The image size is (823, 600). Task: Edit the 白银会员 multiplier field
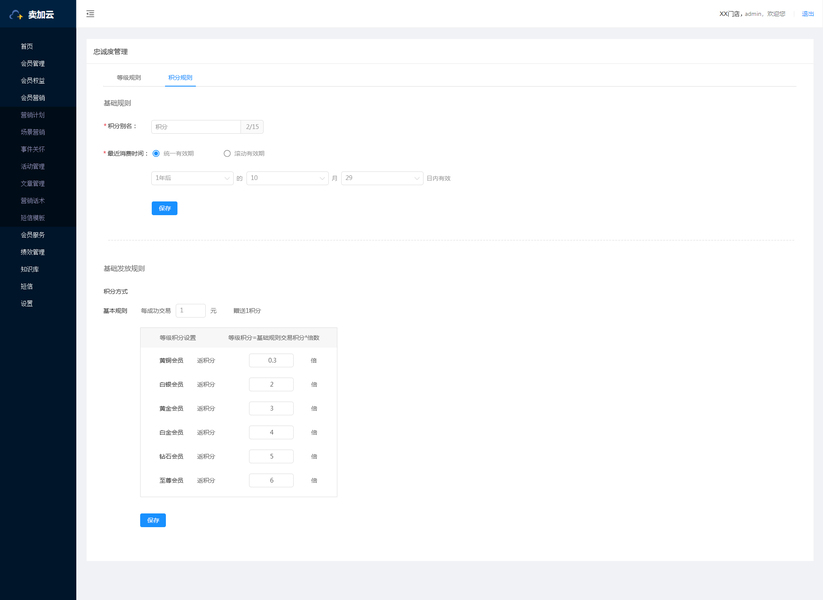point(271,384)
